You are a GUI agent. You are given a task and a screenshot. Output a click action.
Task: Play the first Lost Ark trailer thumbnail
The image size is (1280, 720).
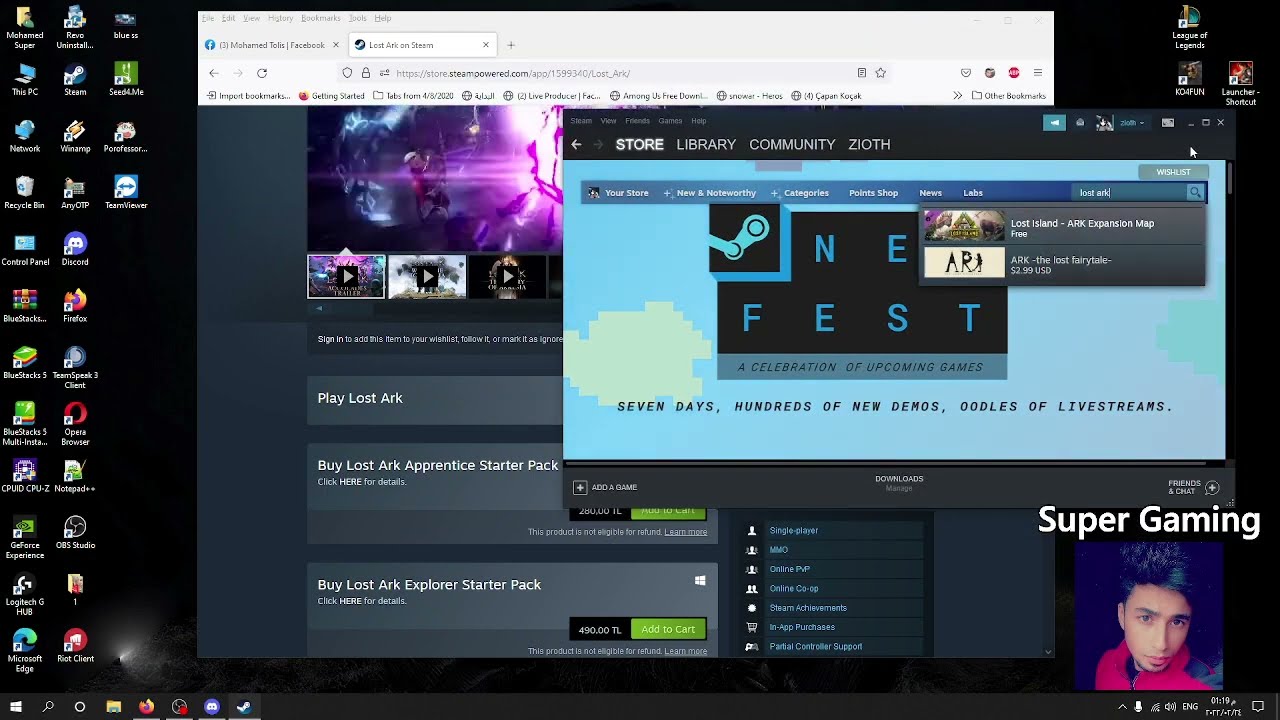coord(346,277)
